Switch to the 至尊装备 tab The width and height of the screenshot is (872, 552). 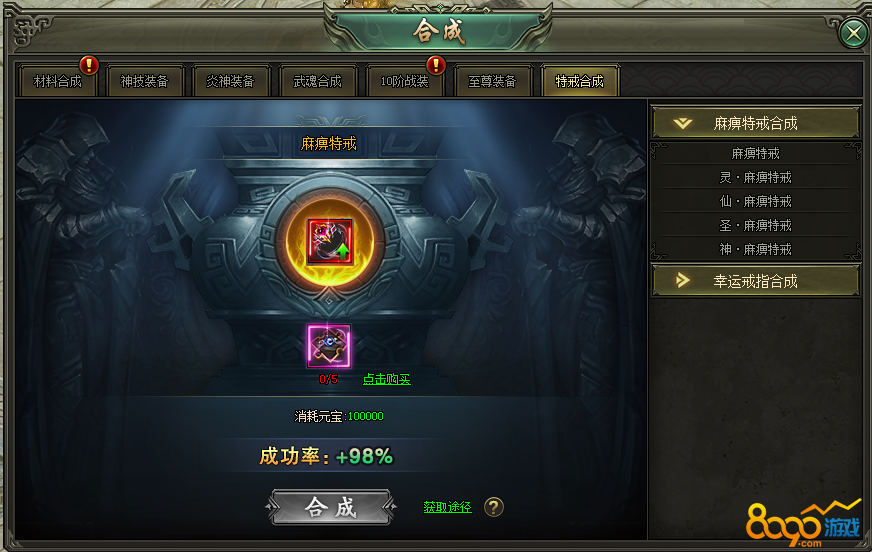tap(492, 82)
